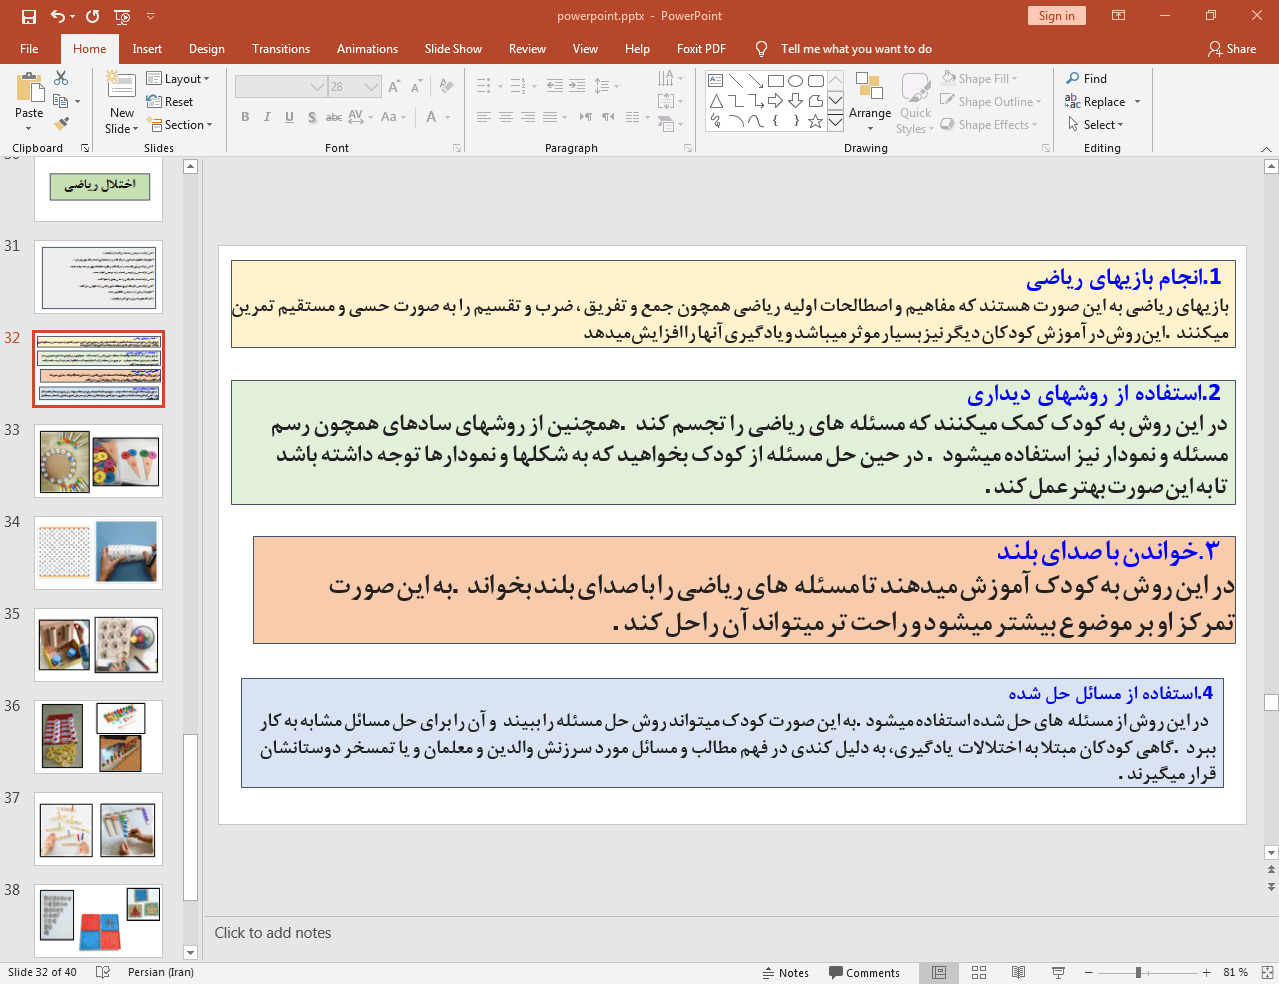Viewport: 1279px width, 984px height.
Task: Expand the shapes gallery More arrow
Action: 835,121
